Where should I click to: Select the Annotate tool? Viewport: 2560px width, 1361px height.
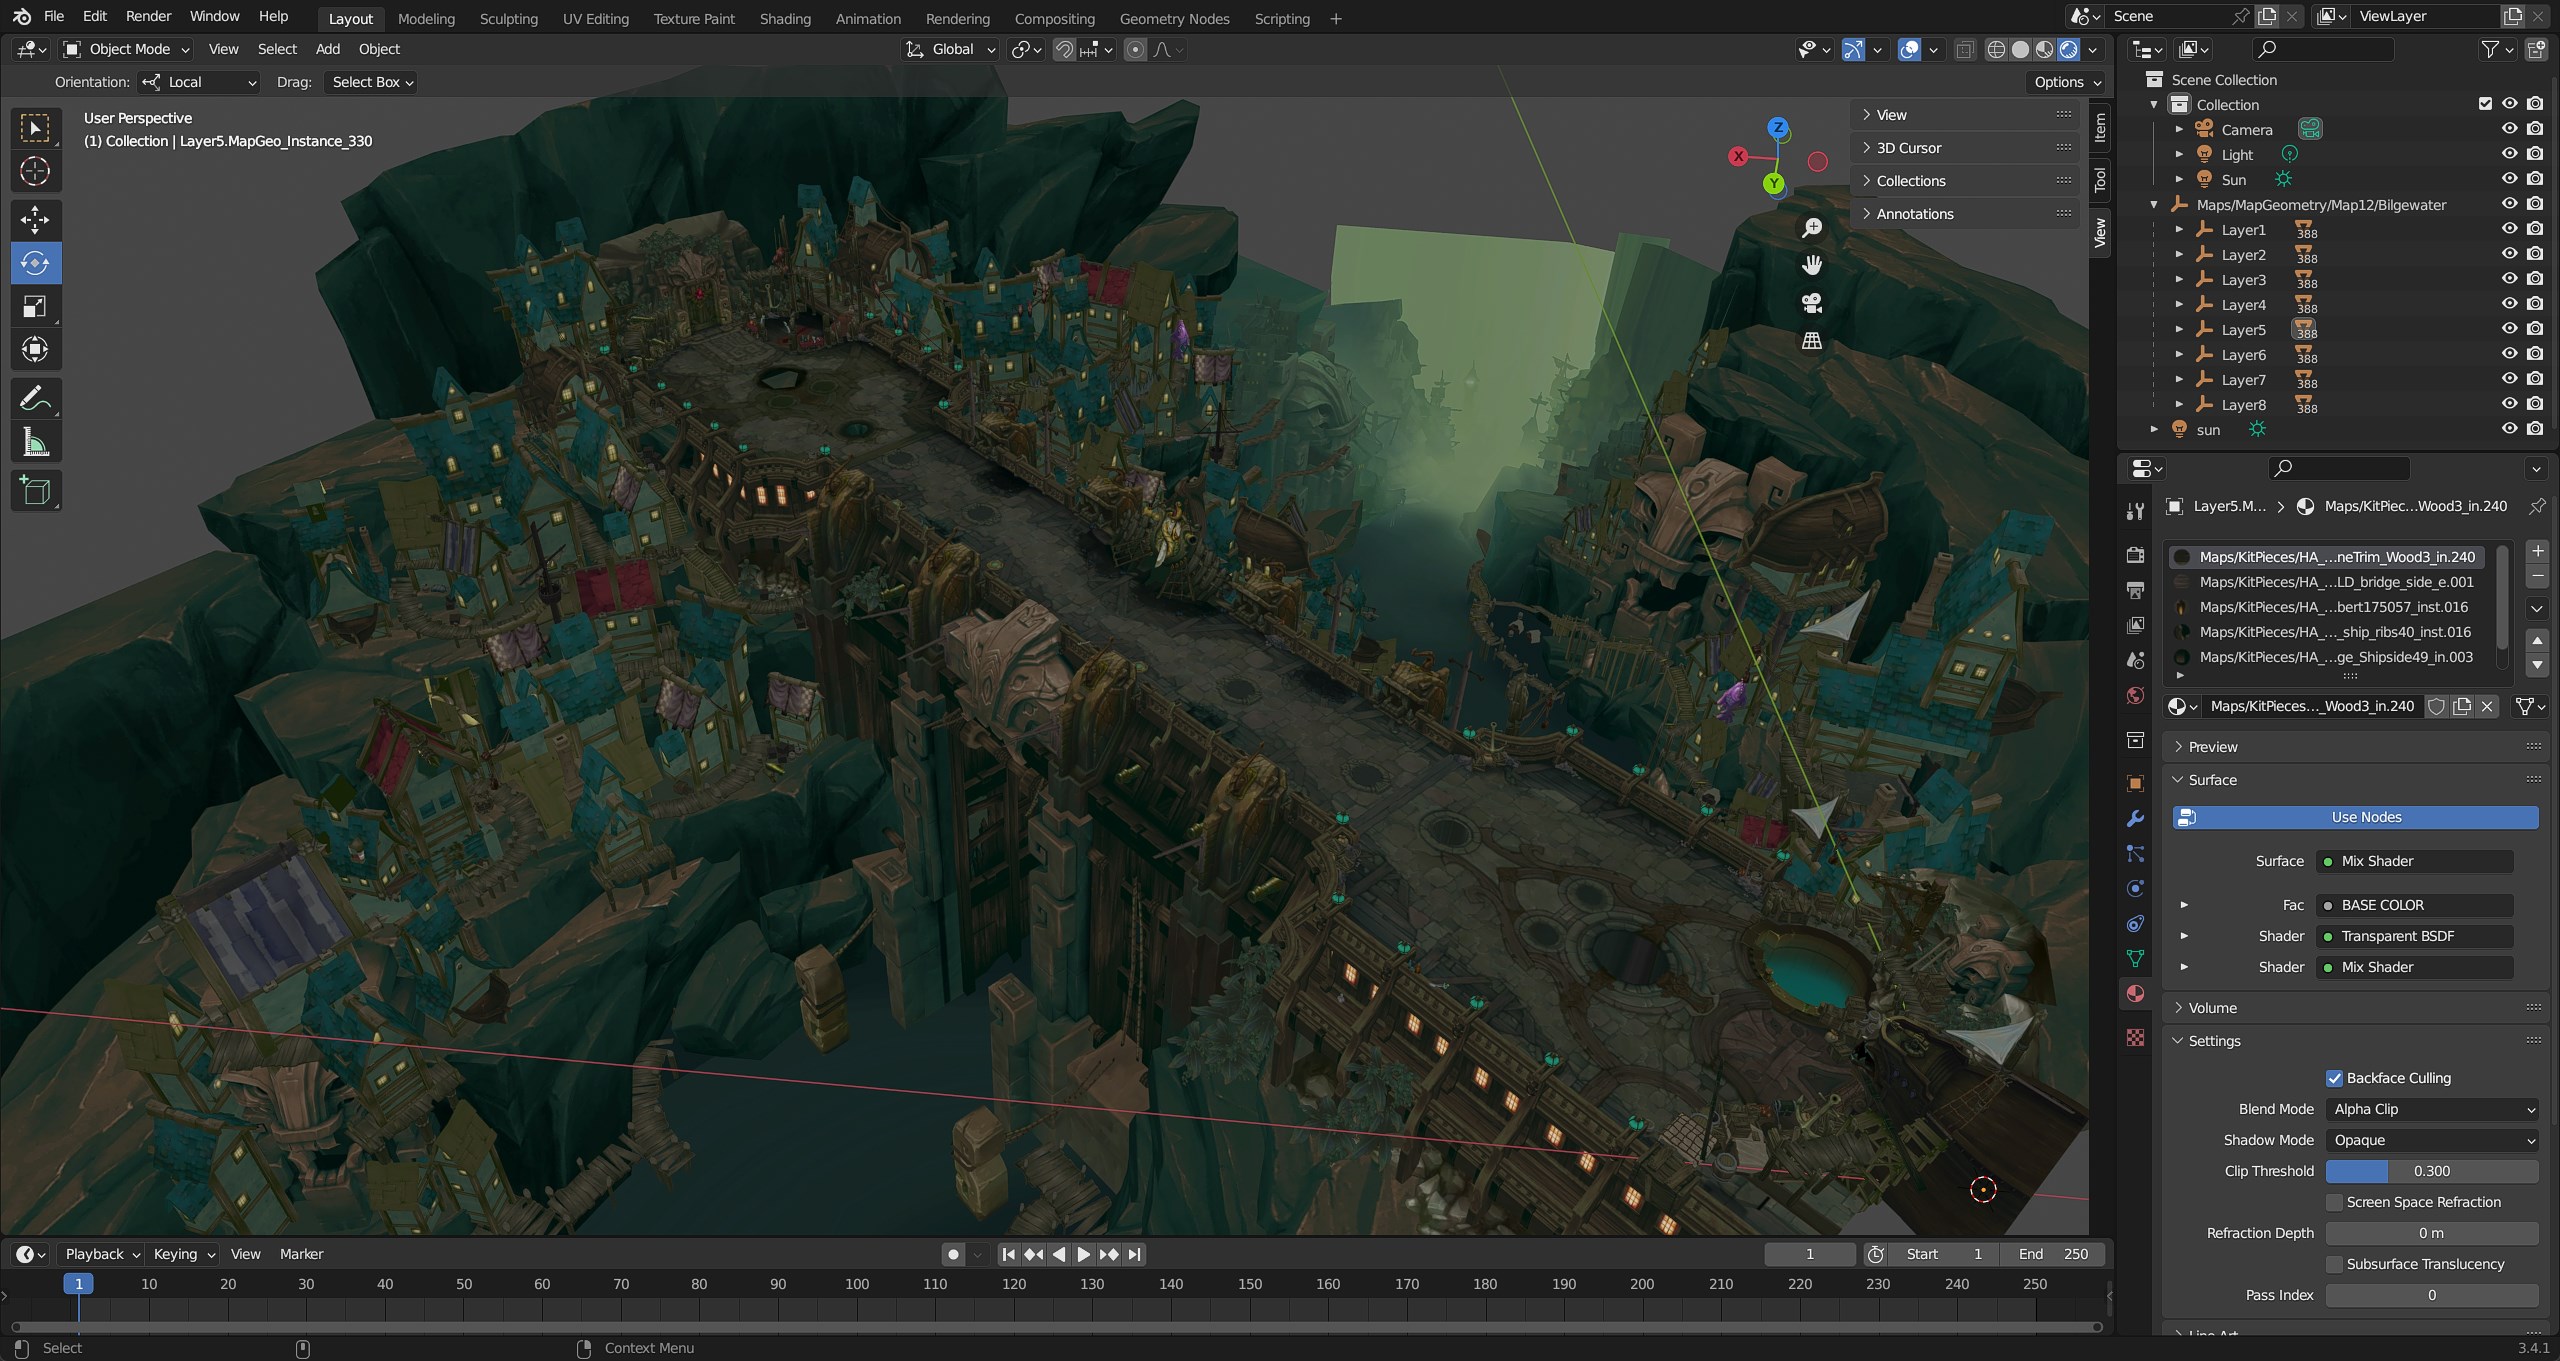pos(35,399)
